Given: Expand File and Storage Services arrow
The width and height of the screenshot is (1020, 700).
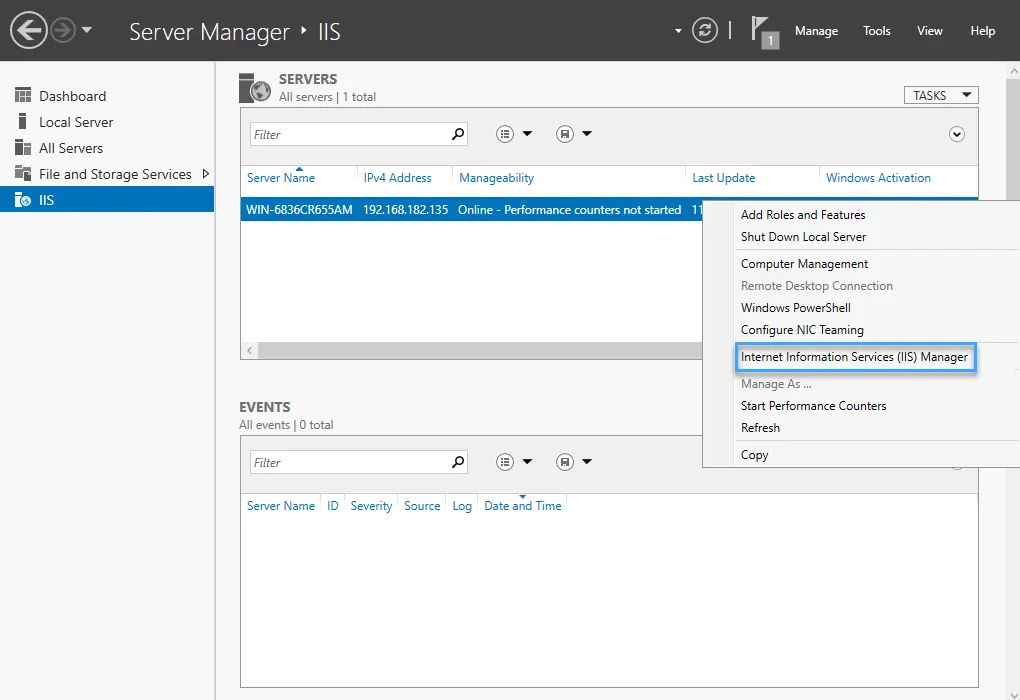Looking at the screenshot, I should 205,174.
